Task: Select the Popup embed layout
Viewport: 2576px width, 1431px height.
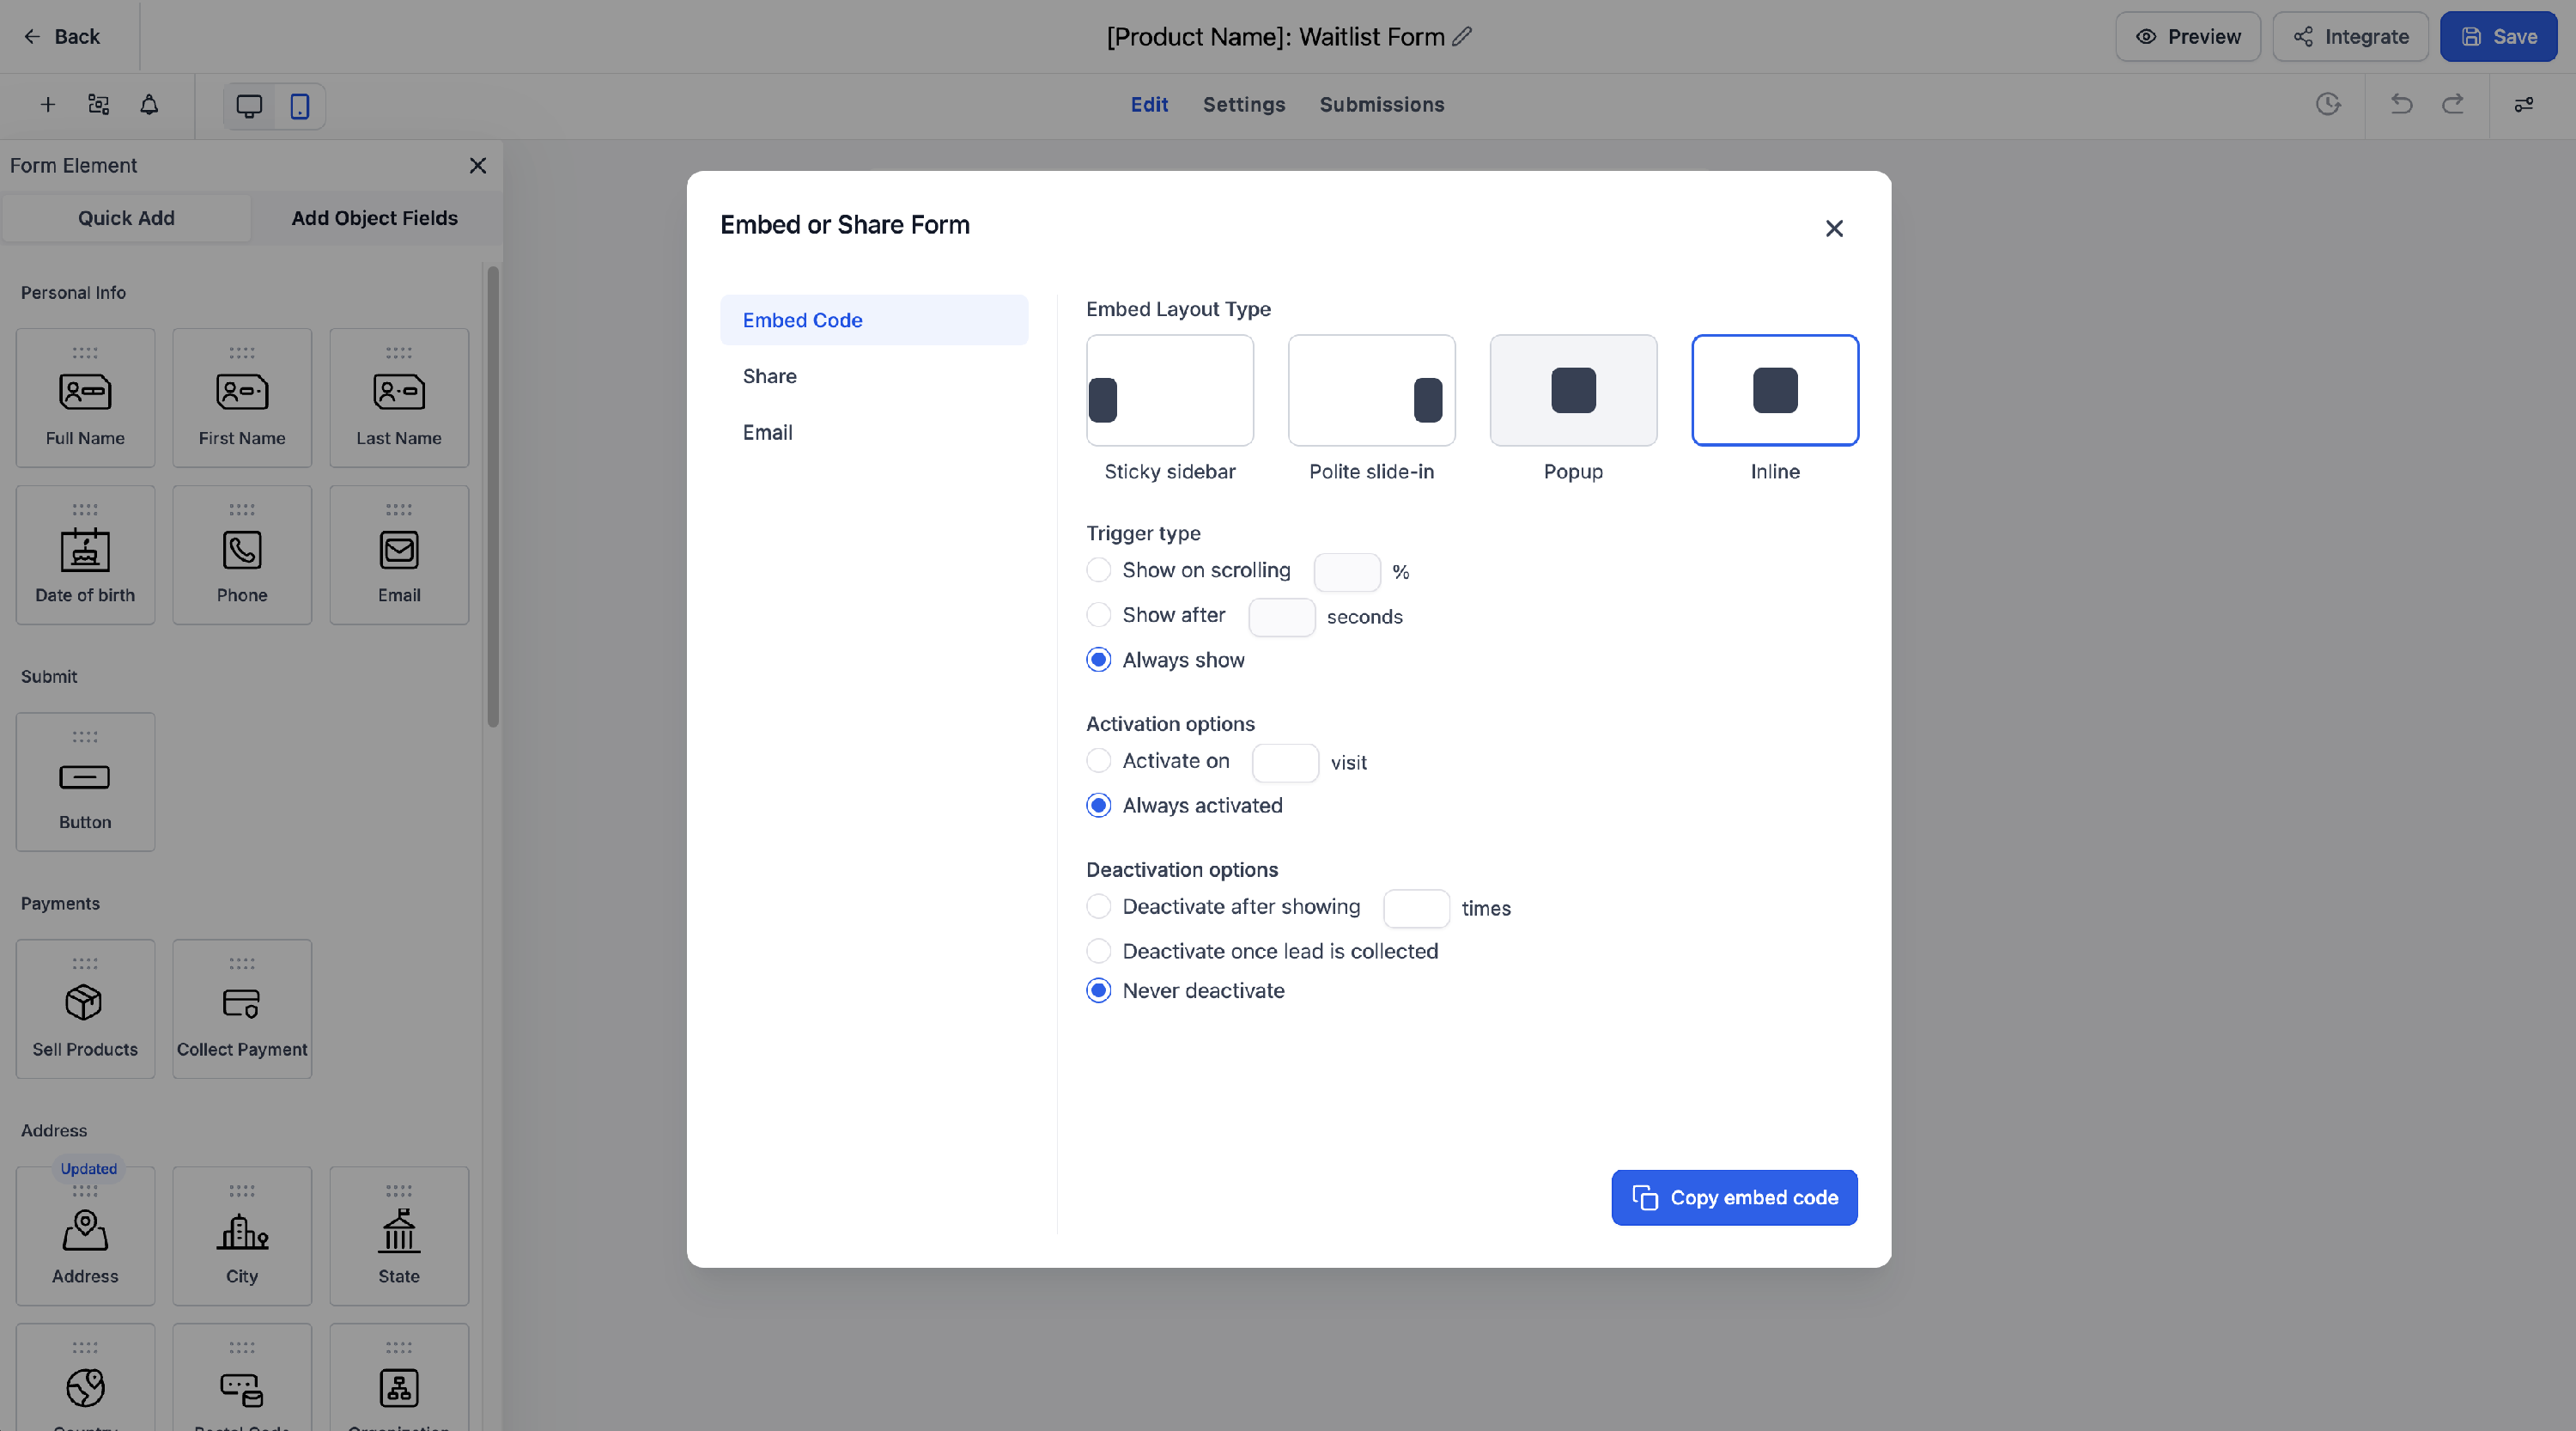Action: click(1572, 390)
